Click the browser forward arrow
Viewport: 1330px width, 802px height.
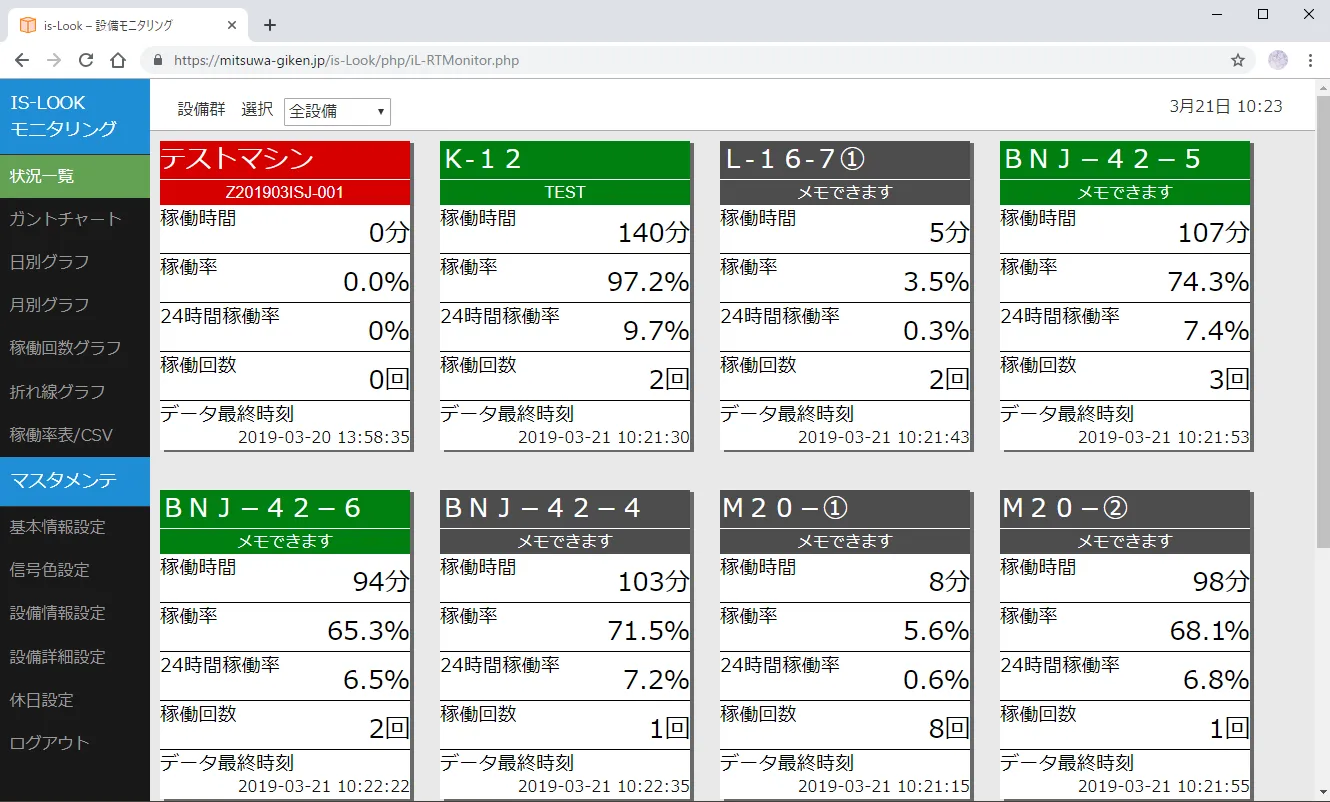tap(54, 60)
